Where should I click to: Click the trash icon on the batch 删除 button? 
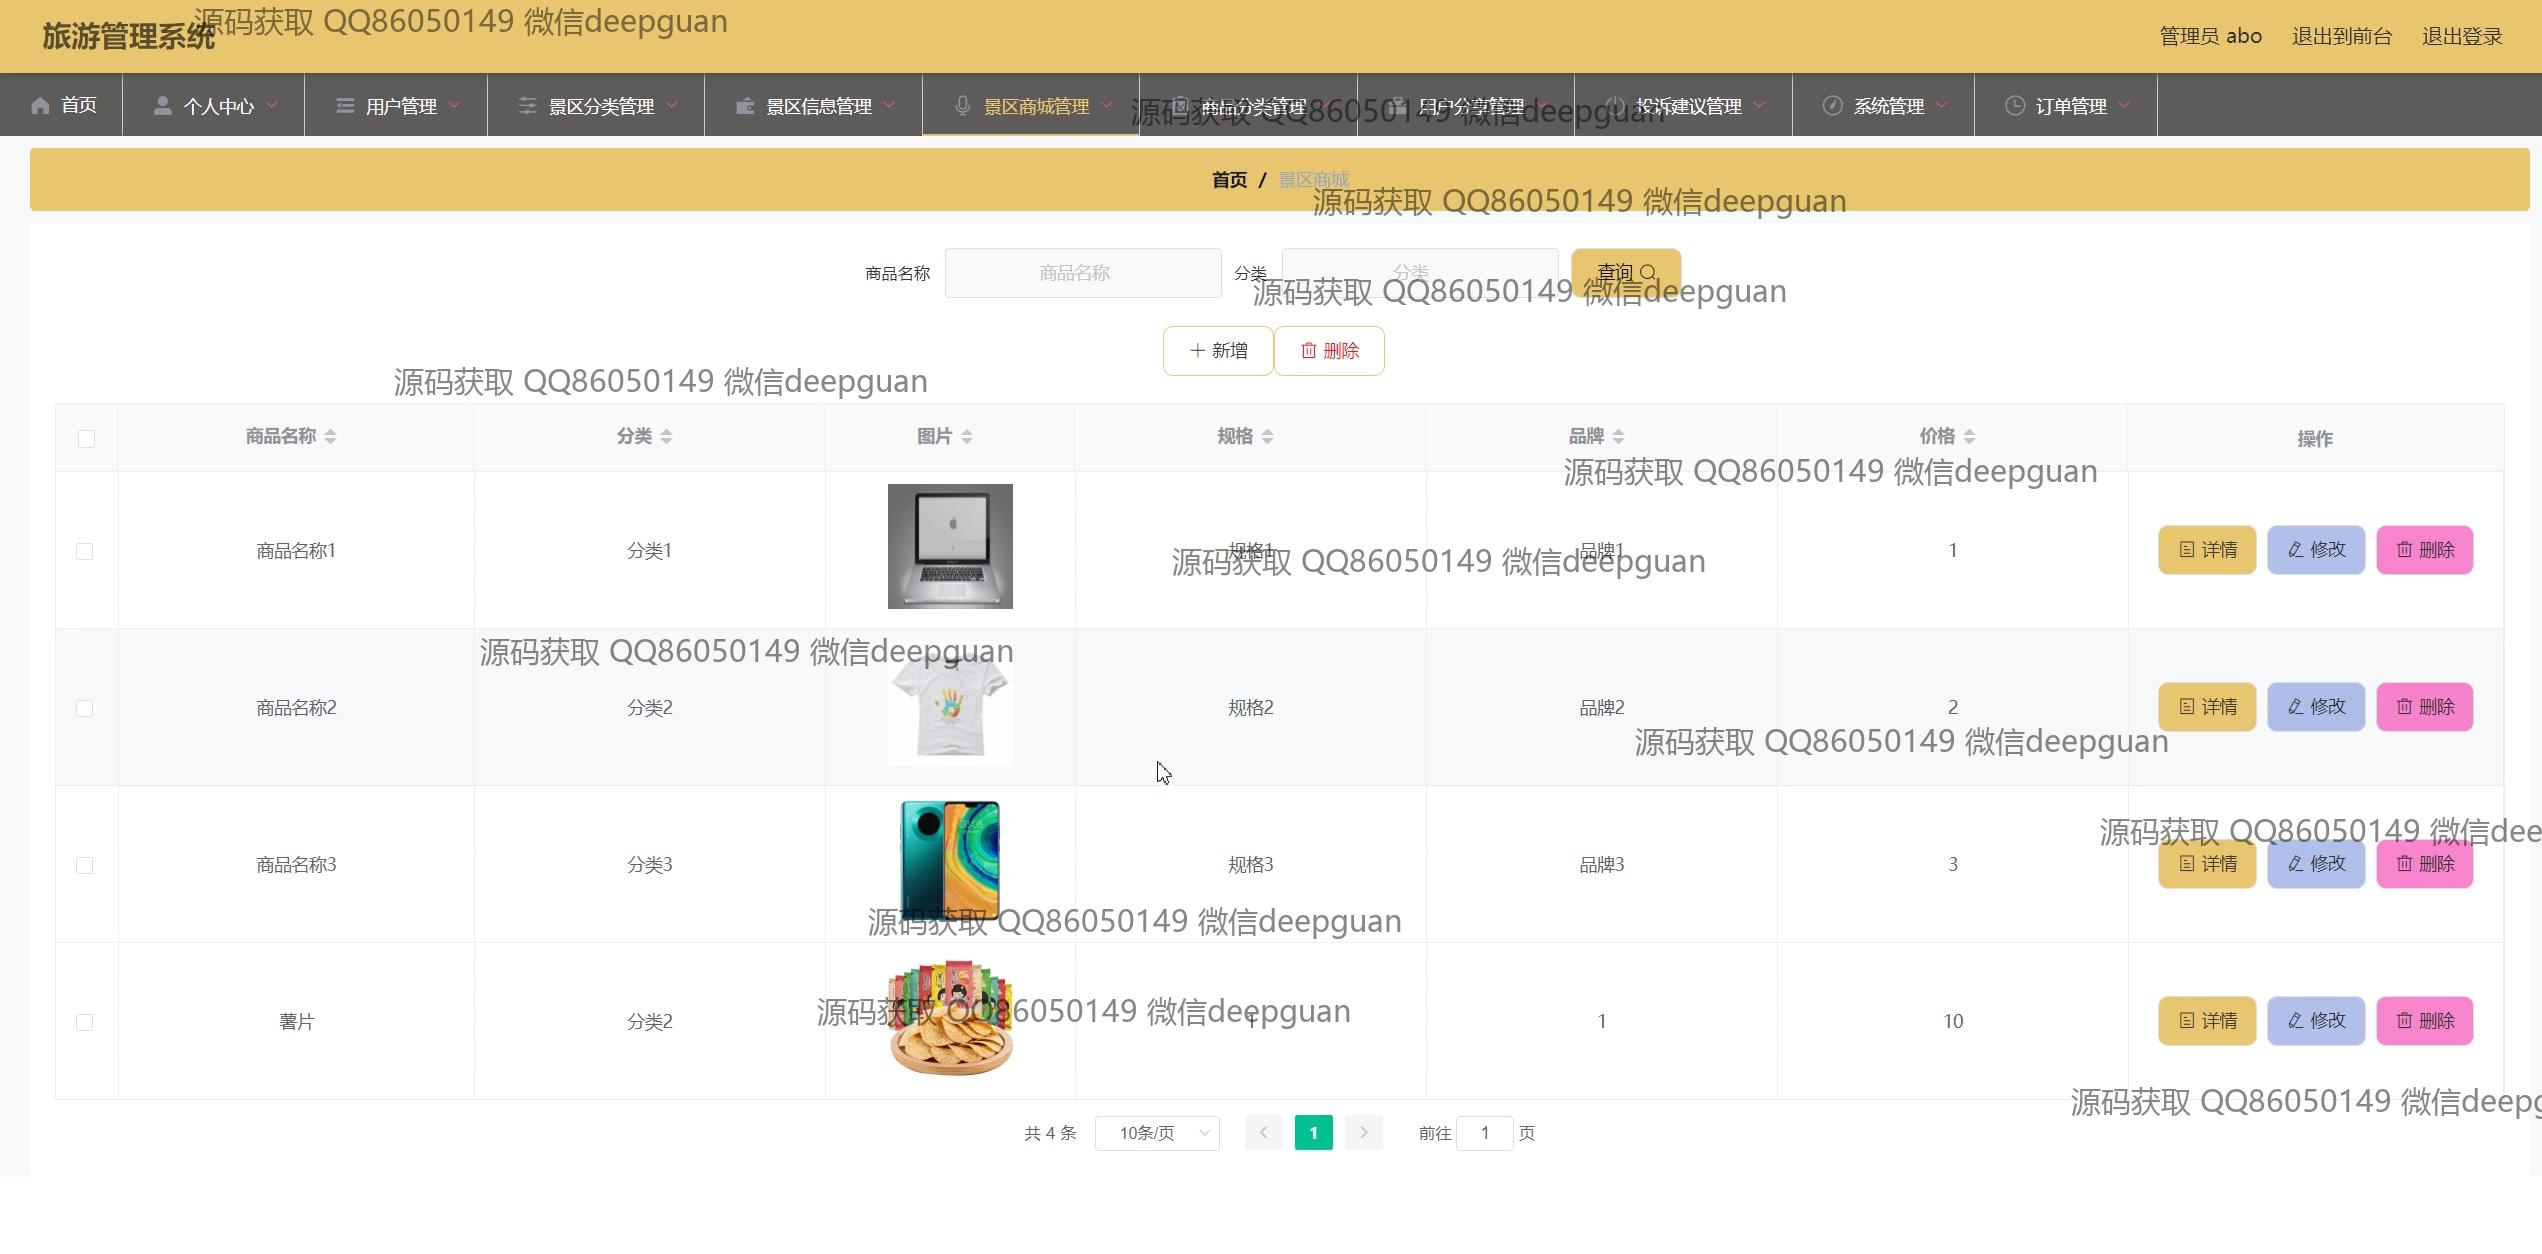coord(1308,351)
